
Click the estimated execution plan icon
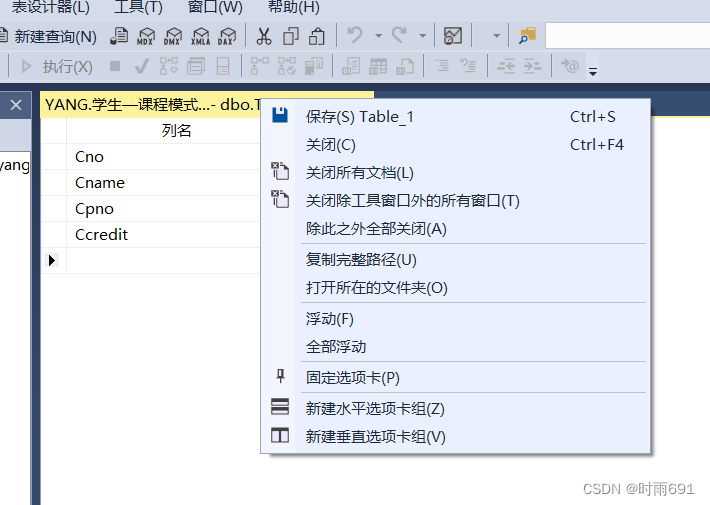(169, 67)
